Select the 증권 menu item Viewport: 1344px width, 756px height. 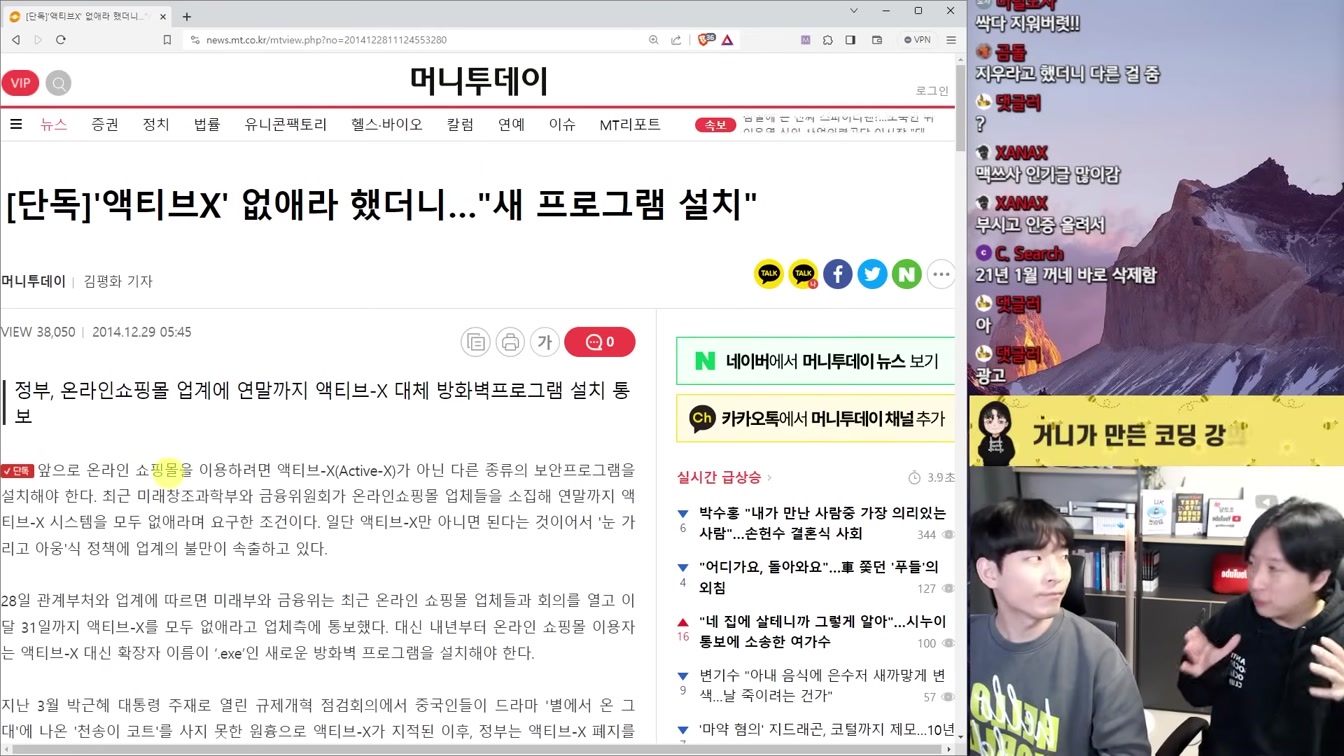coord(105,124)
